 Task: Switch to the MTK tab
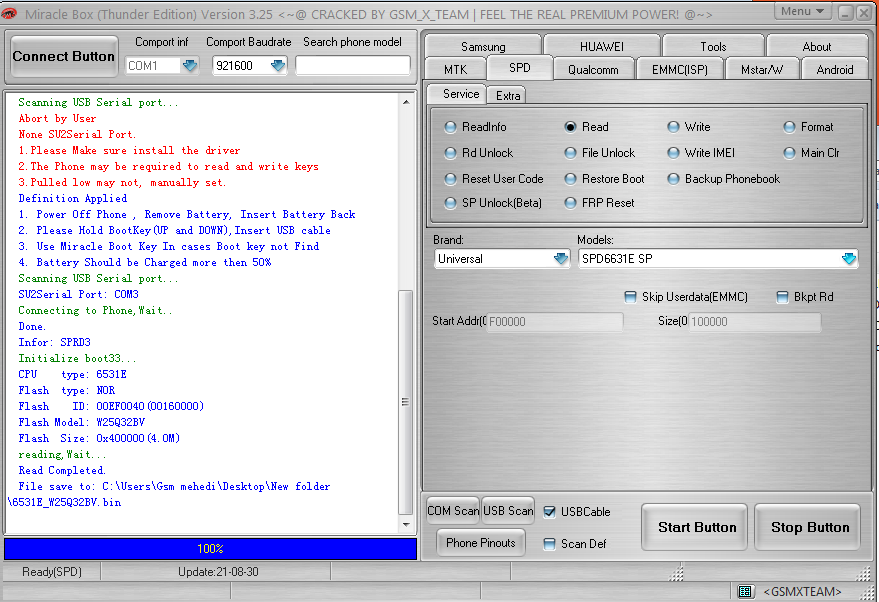pos(455,69)
